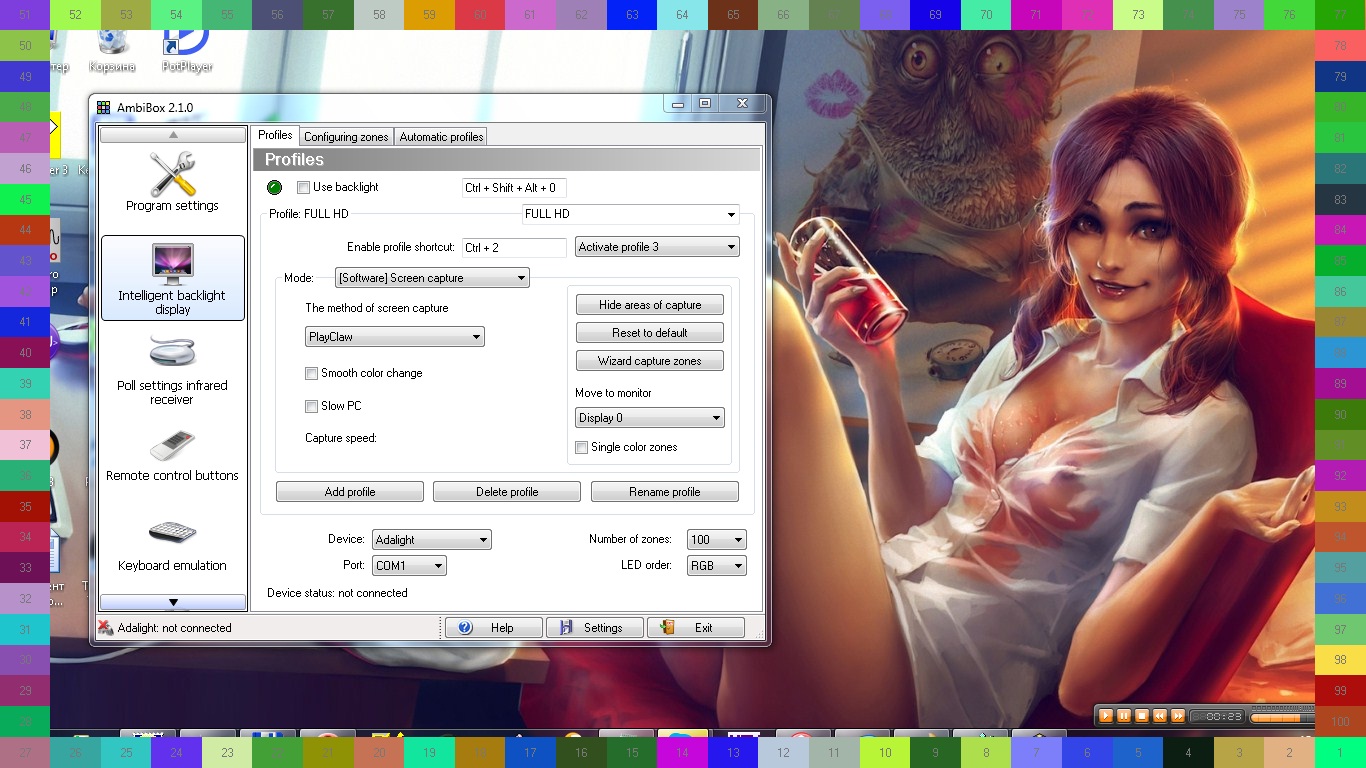This screenshot has width=1366, height=768.
Task: Click the PotPlayer desktop shortcut
Action: click(187, 51)
